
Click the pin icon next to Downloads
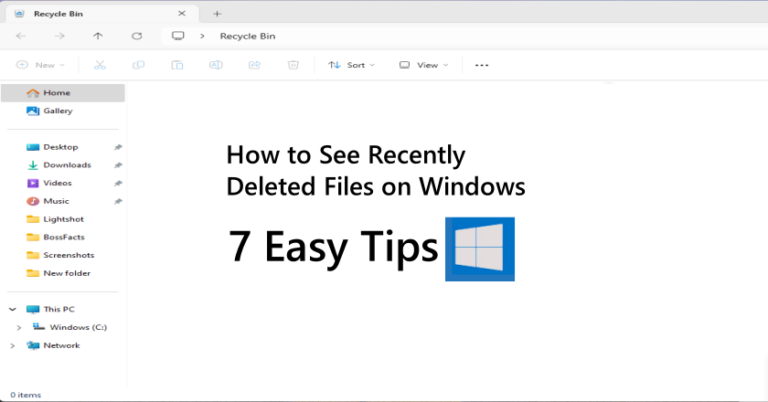(118, 165)
